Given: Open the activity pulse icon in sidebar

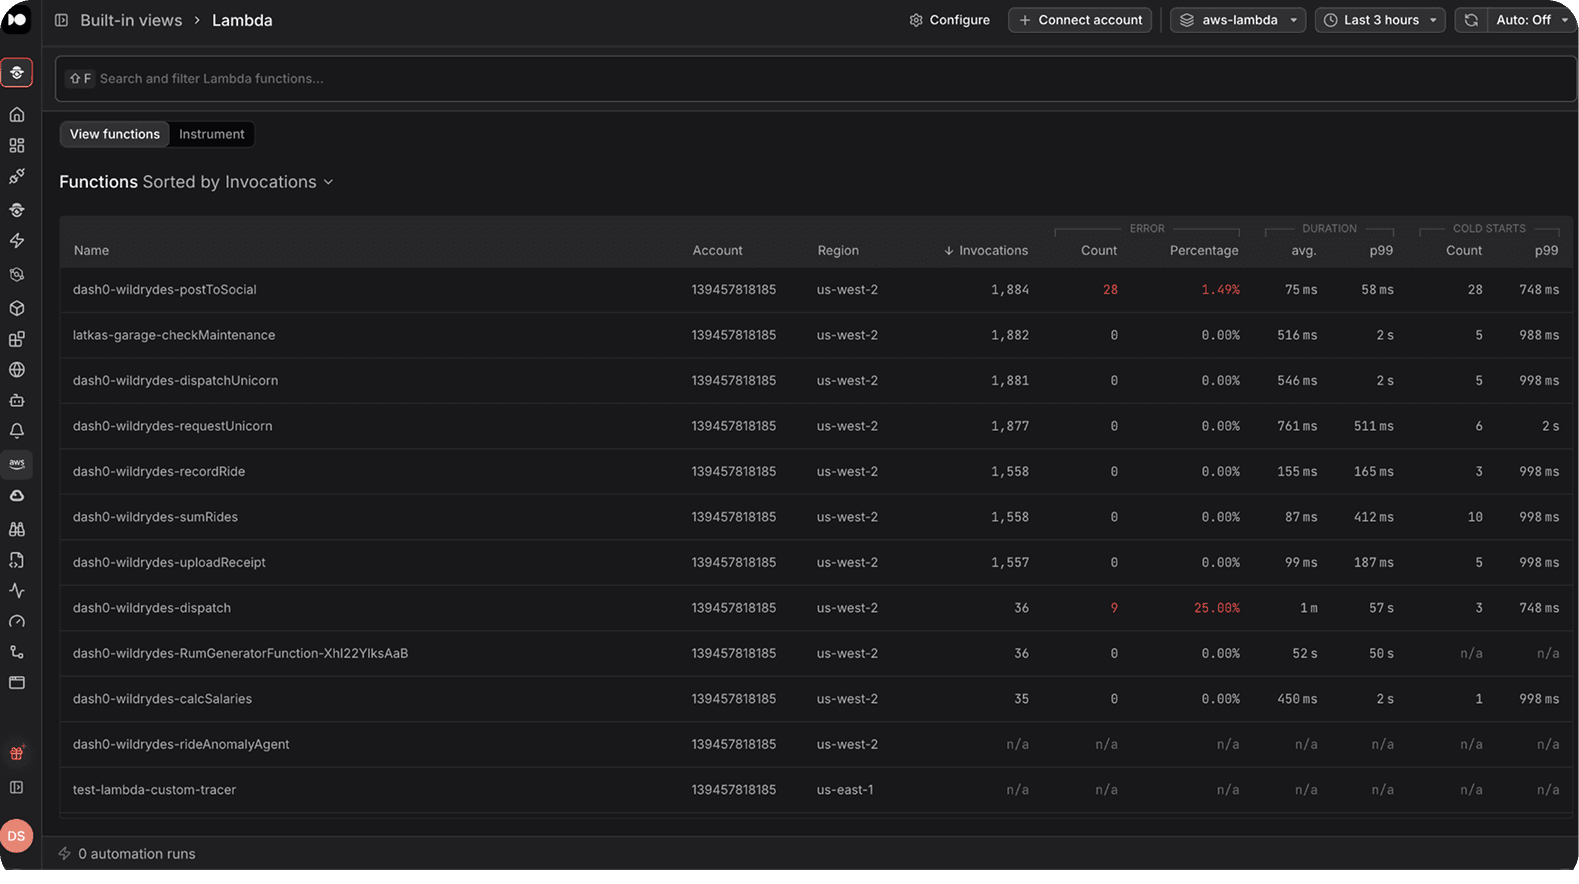Looking at the screenshot, I should (x=17, y=591).
